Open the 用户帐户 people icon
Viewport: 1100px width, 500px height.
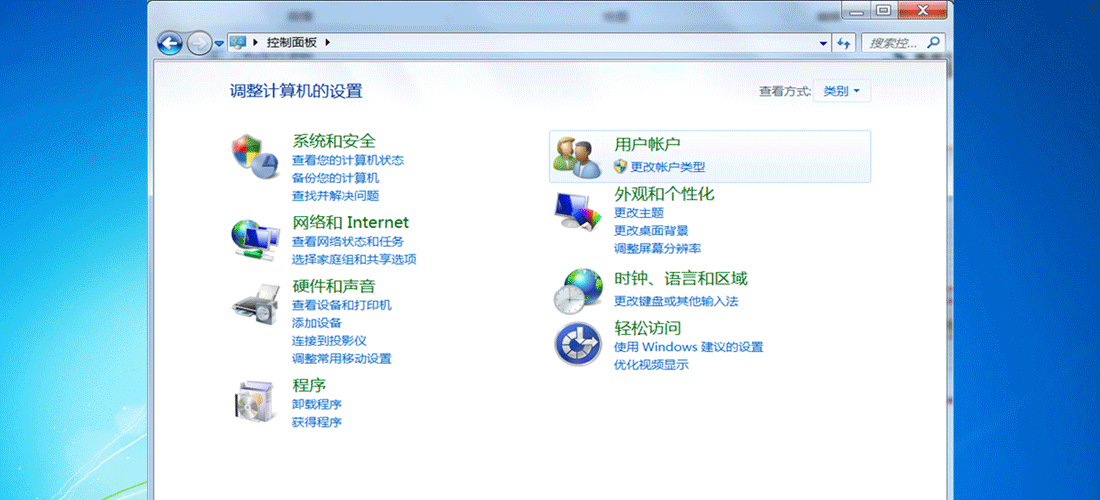click(577, 158)
